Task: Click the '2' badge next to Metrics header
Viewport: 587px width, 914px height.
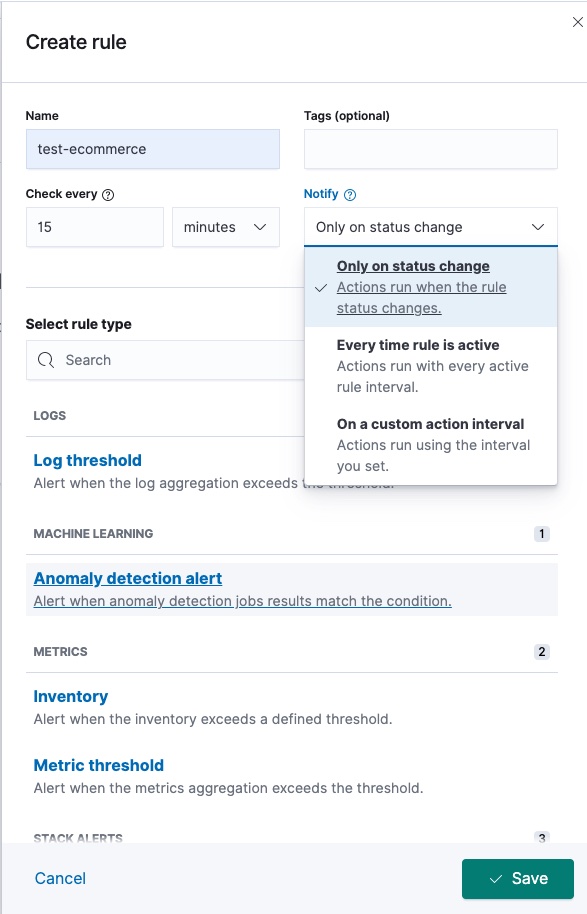Action: (x=541, y=651)
